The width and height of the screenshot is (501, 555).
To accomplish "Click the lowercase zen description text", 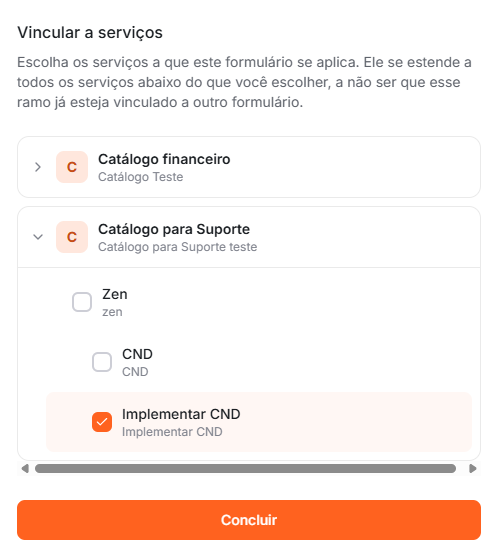I will tap(112, 312).
